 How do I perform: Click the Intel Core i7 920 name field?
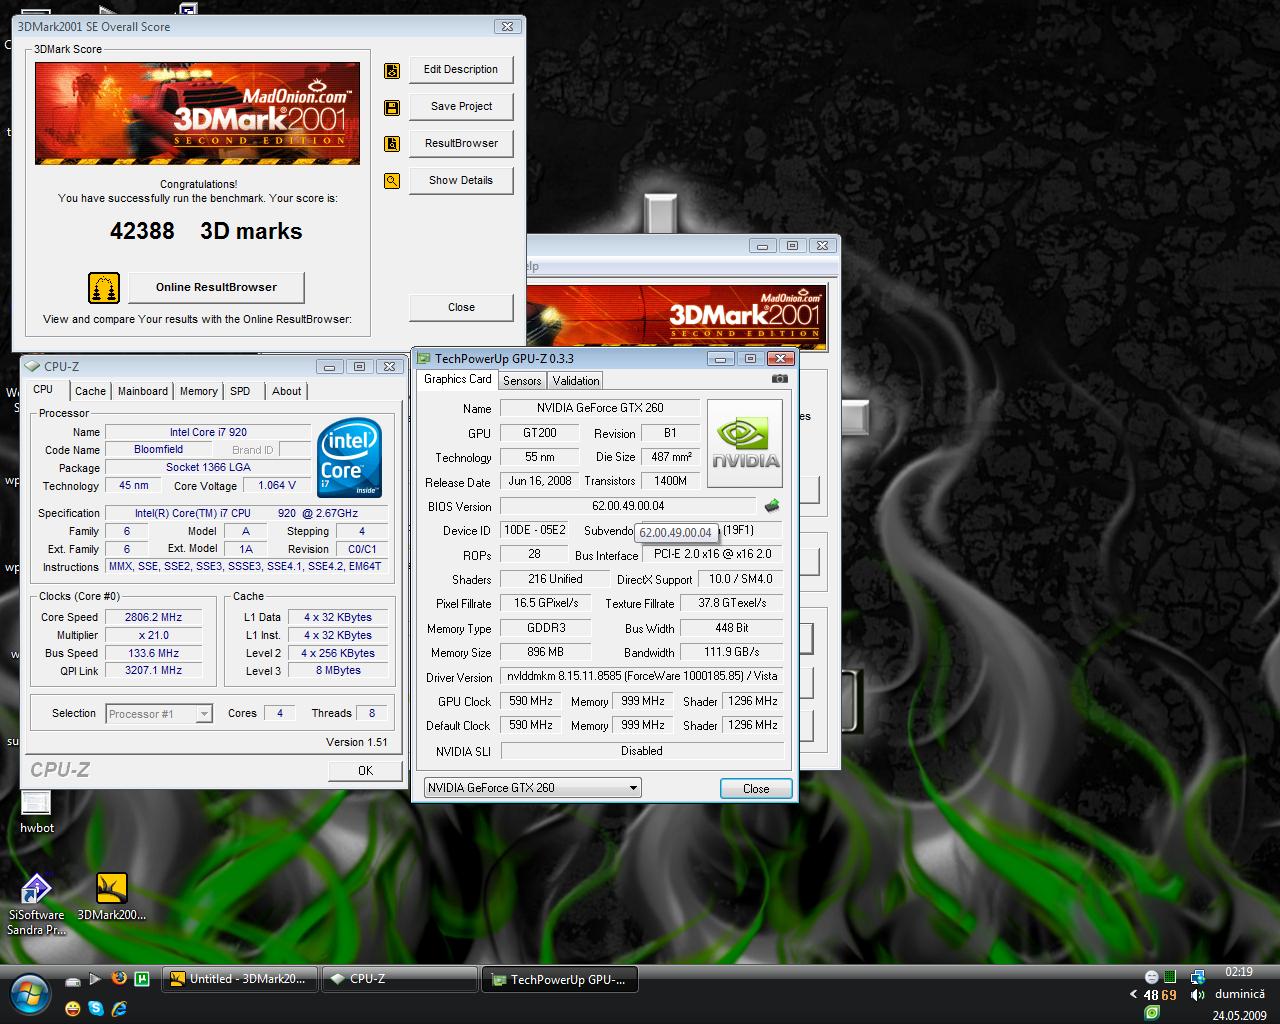[208, 433]
